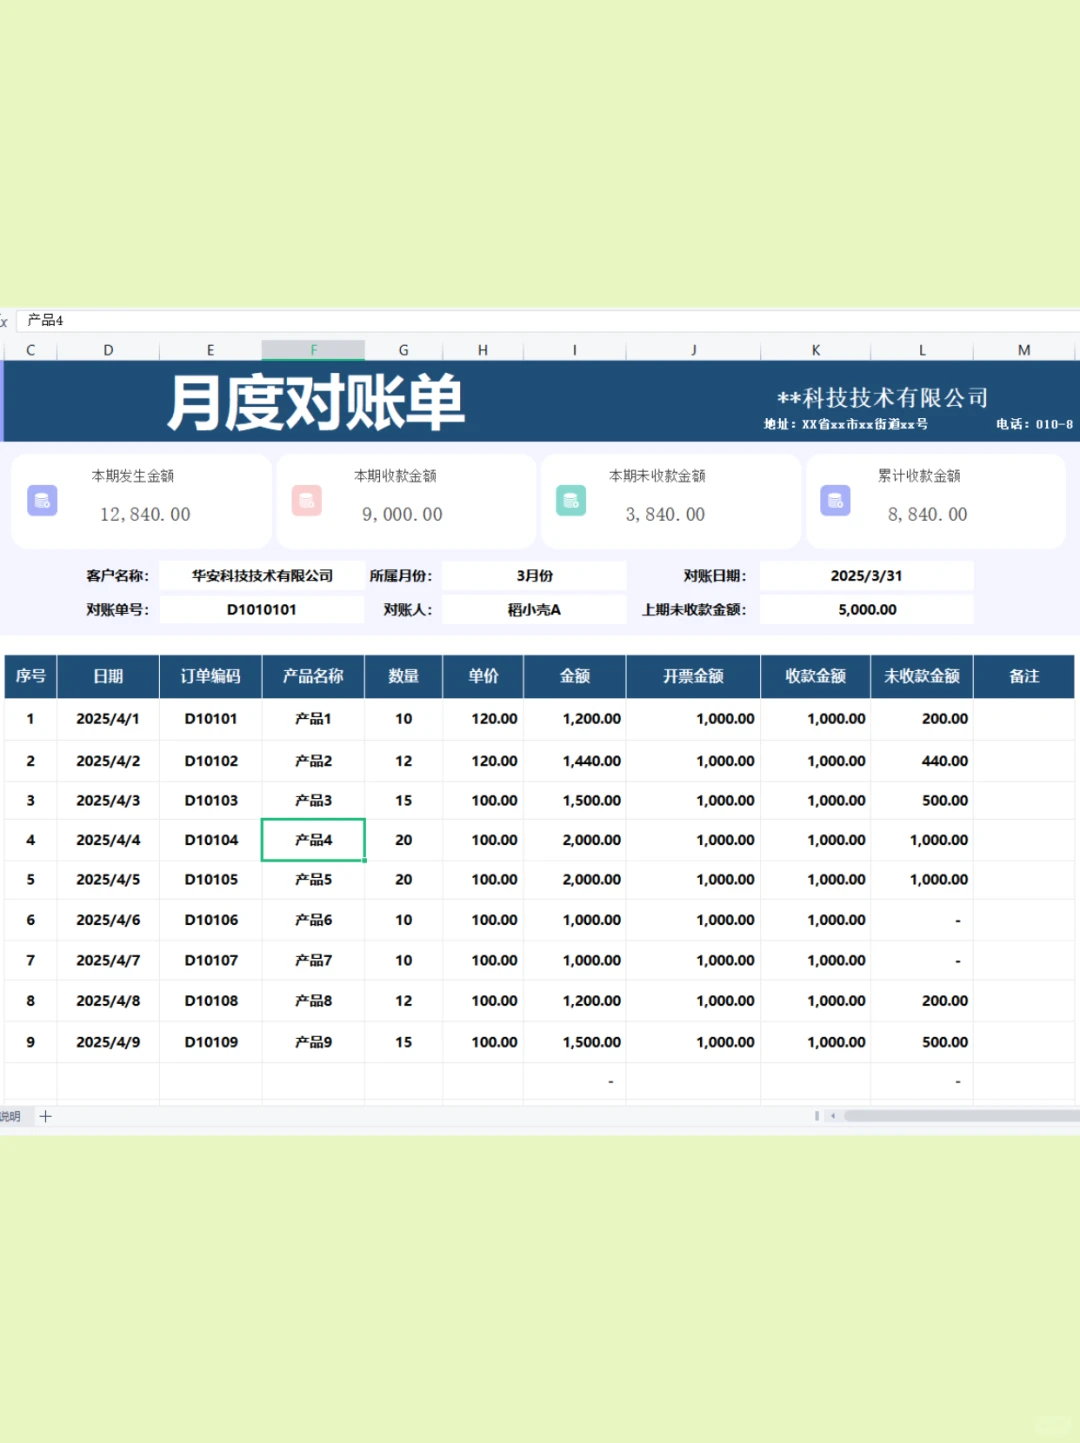
Task: Select the cell showing 5,000.00 上期未收款金额
Action: [x=866, y=609]
